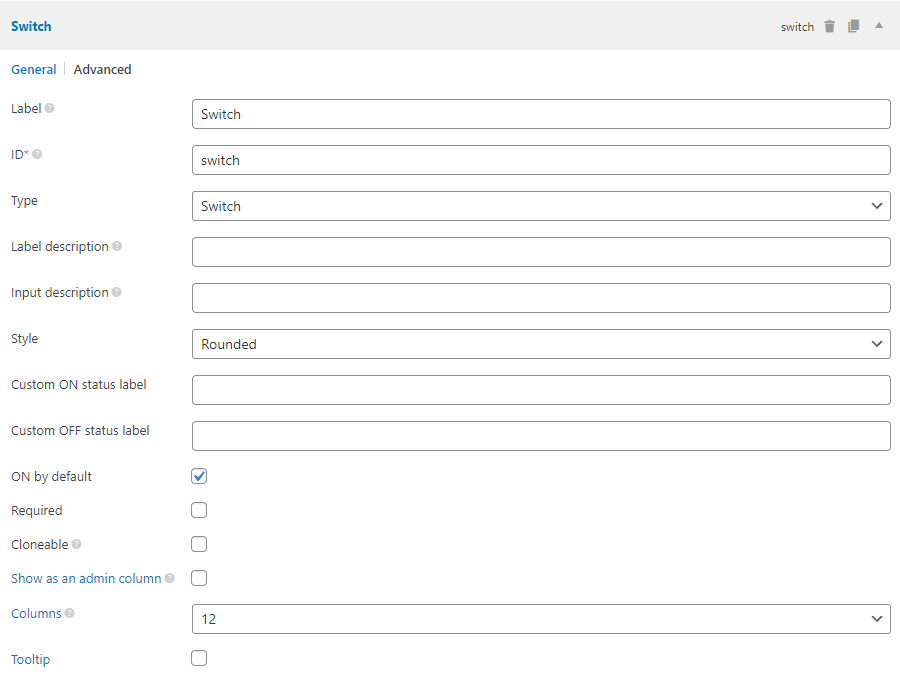Expand the Columns dropdown set to 12
This screenshot has width=900, height=691.
(x=540, y=619)
